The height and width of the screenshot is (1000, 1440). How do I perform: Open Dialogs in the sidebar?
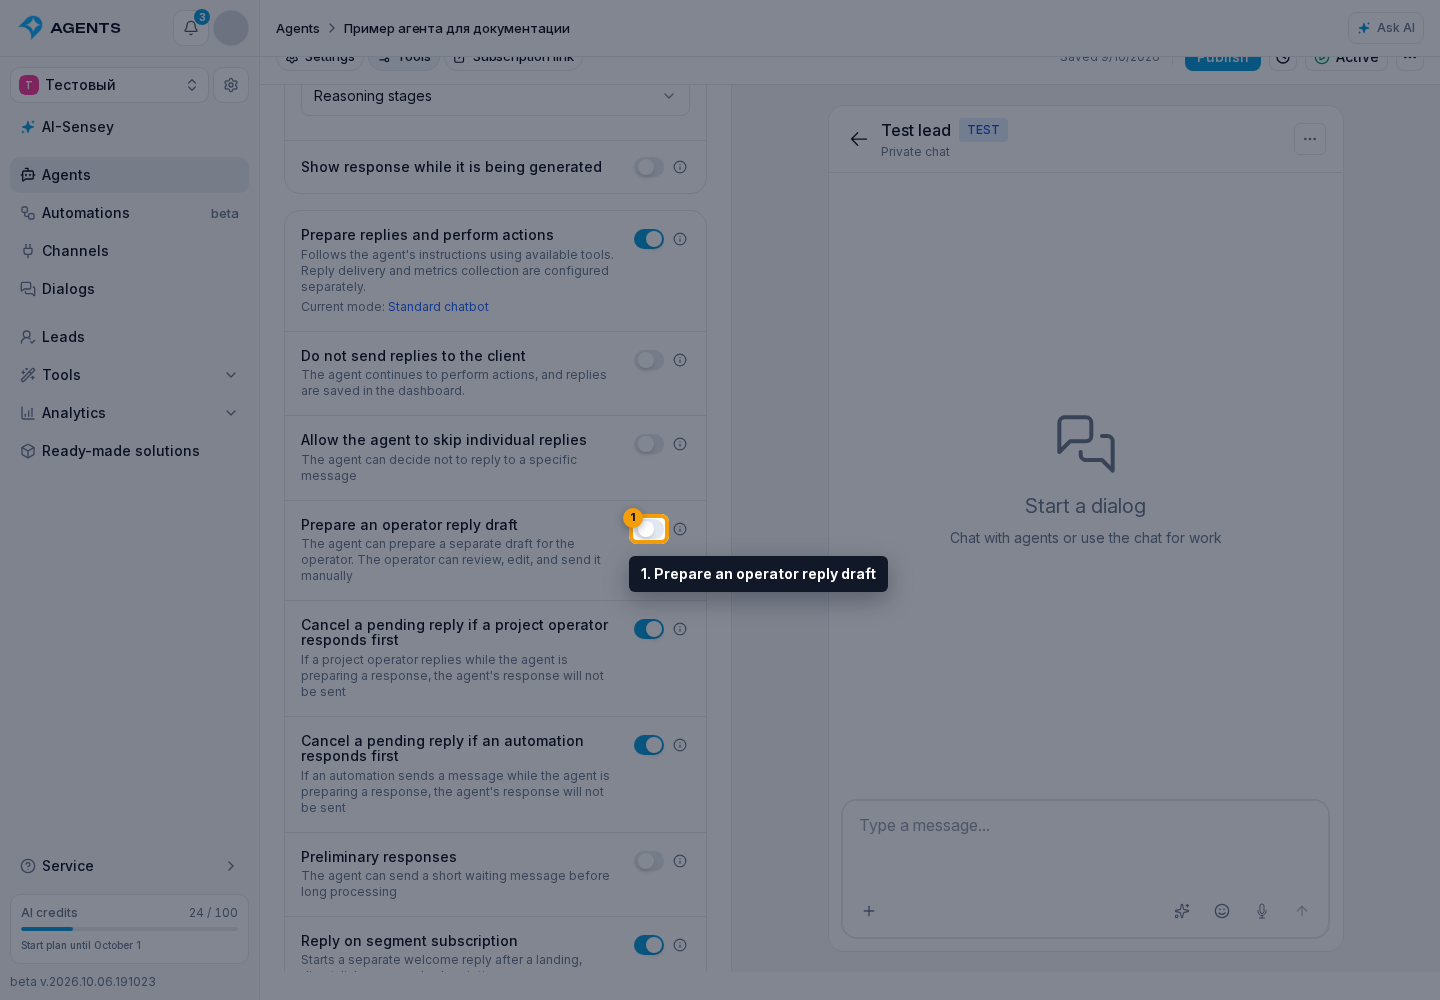130,289
